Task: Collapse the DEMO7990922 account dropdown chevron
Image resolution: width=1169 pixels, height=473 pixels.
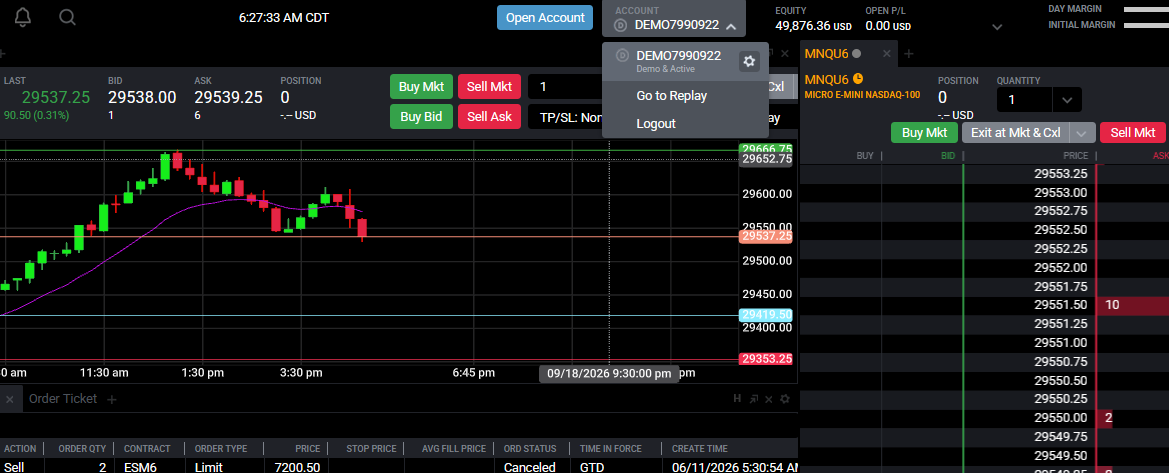Action: tap(731, 25)
